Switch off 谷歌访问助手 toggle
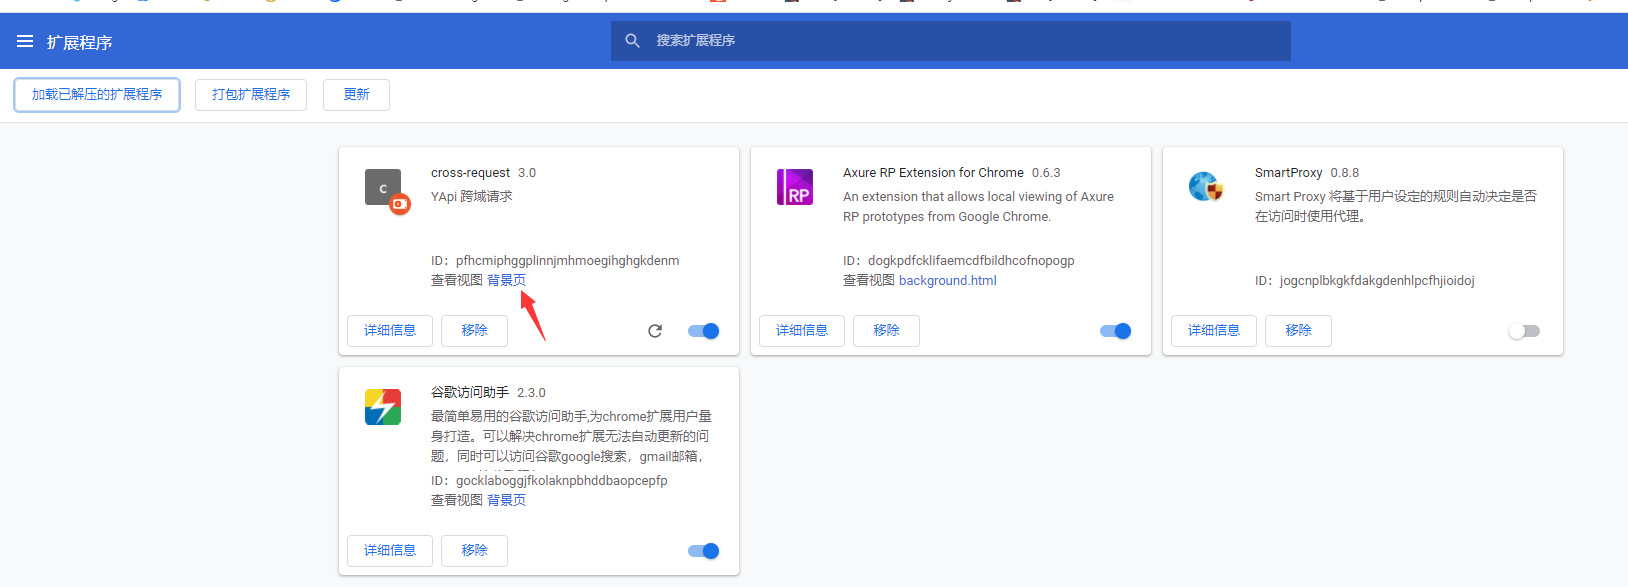The image size is (1628, 587). [704, 551]
